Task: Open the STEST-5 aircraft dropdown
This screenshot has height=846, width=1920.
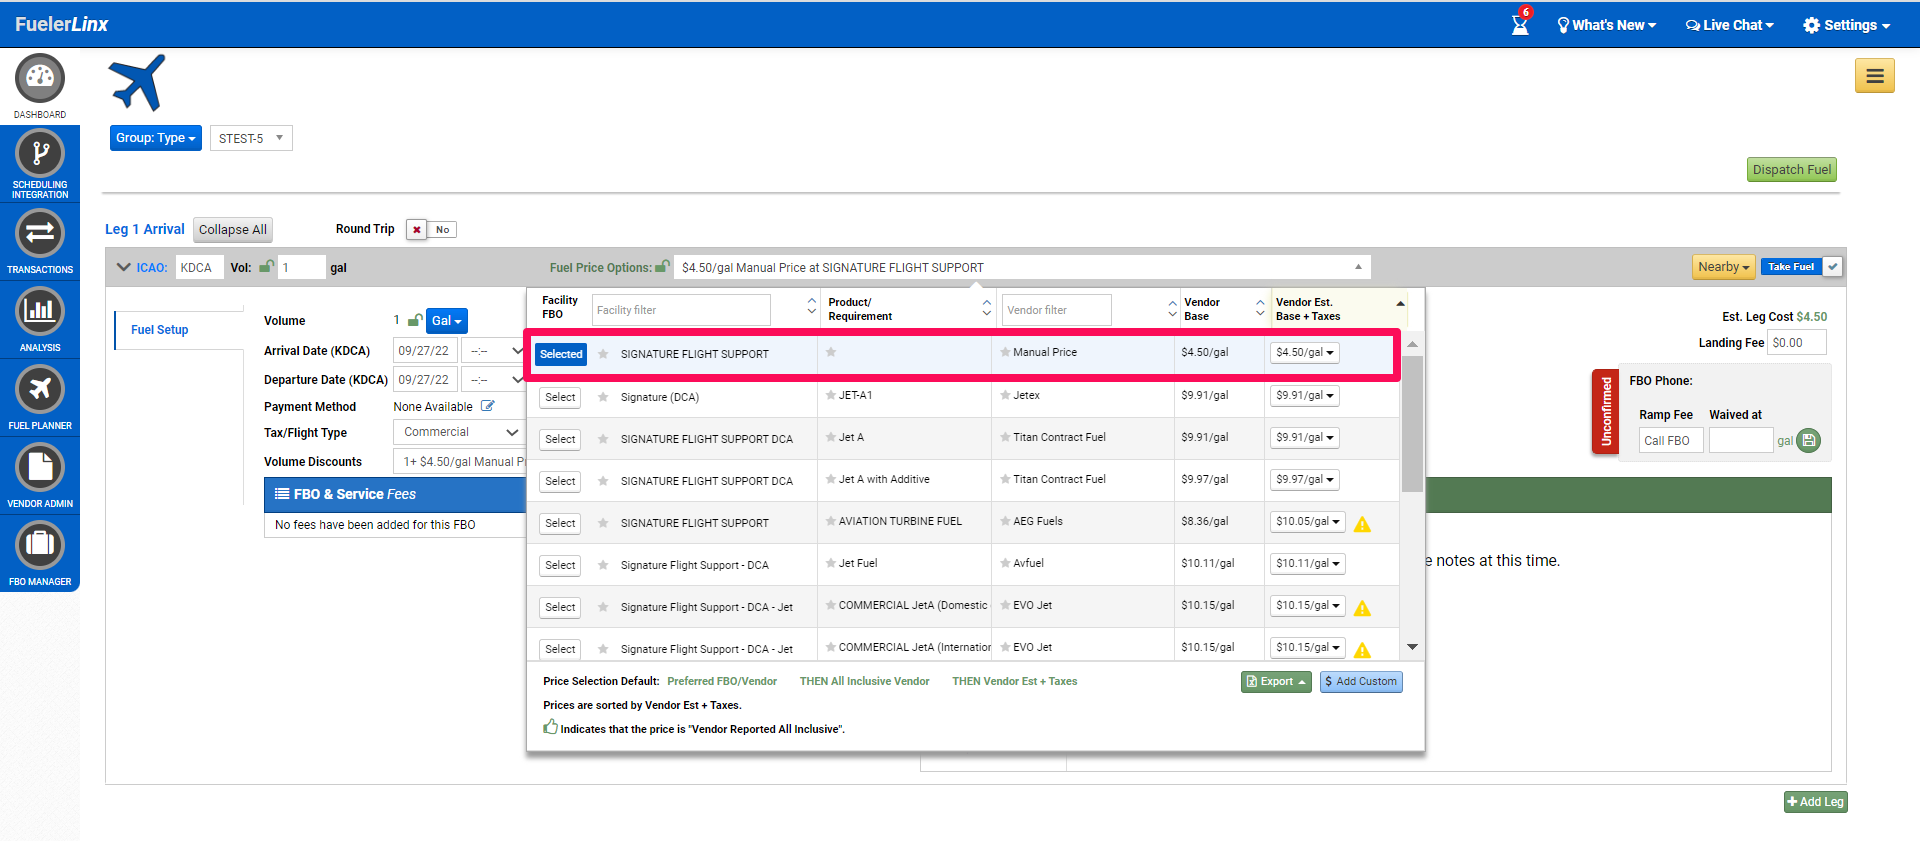Action: [251, 138]
